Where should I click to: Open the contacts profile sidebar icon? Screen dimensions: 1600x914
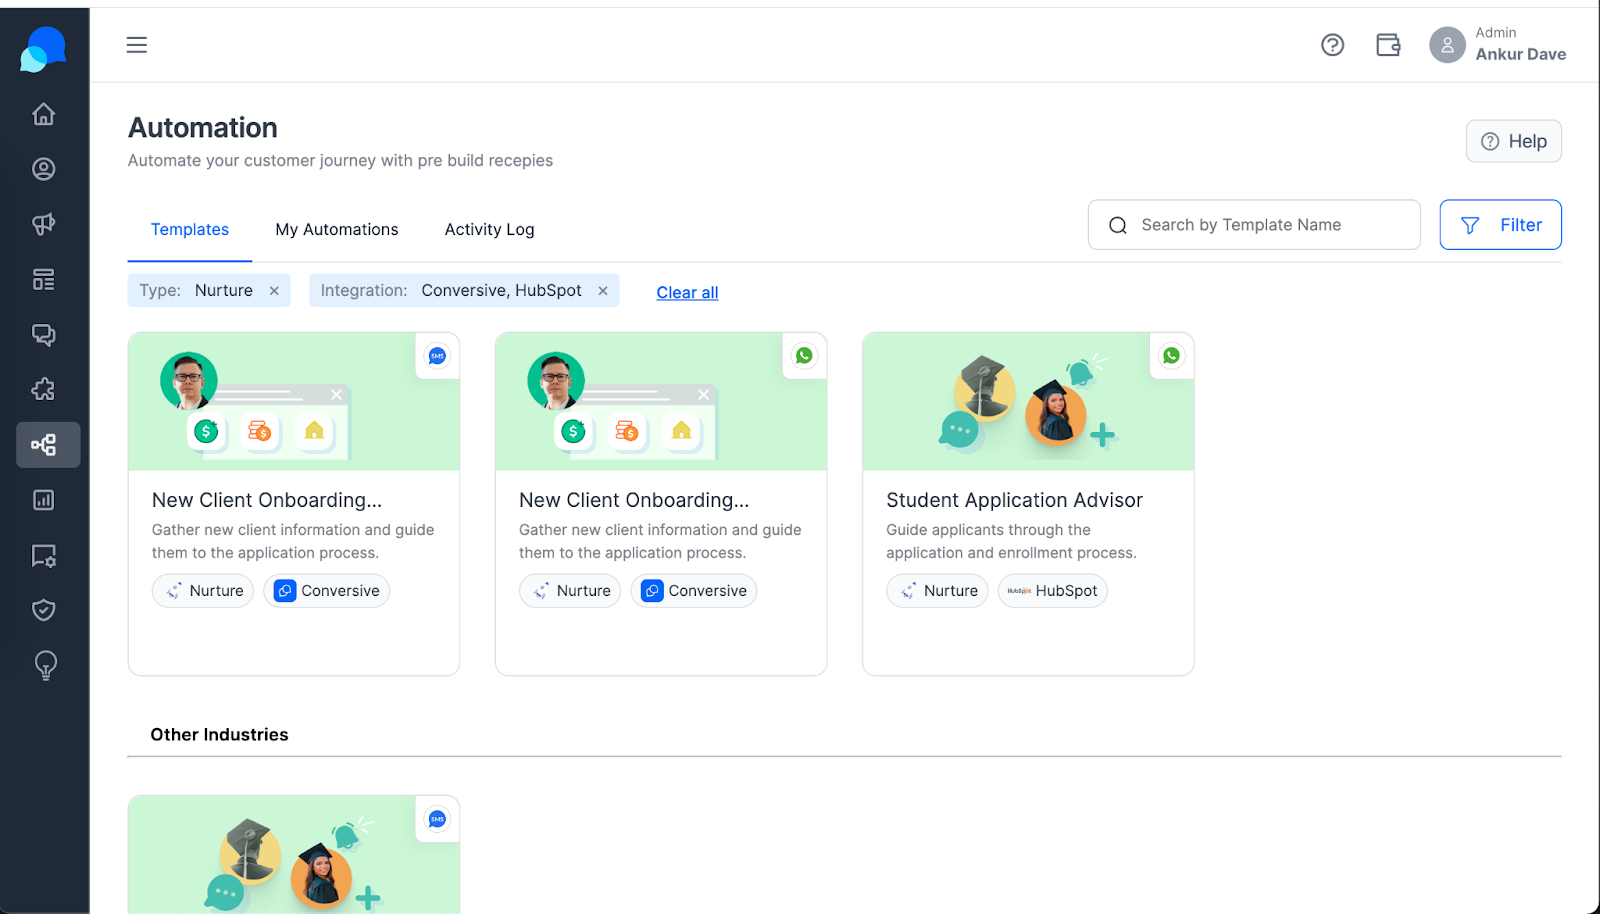tap(43, 169)
